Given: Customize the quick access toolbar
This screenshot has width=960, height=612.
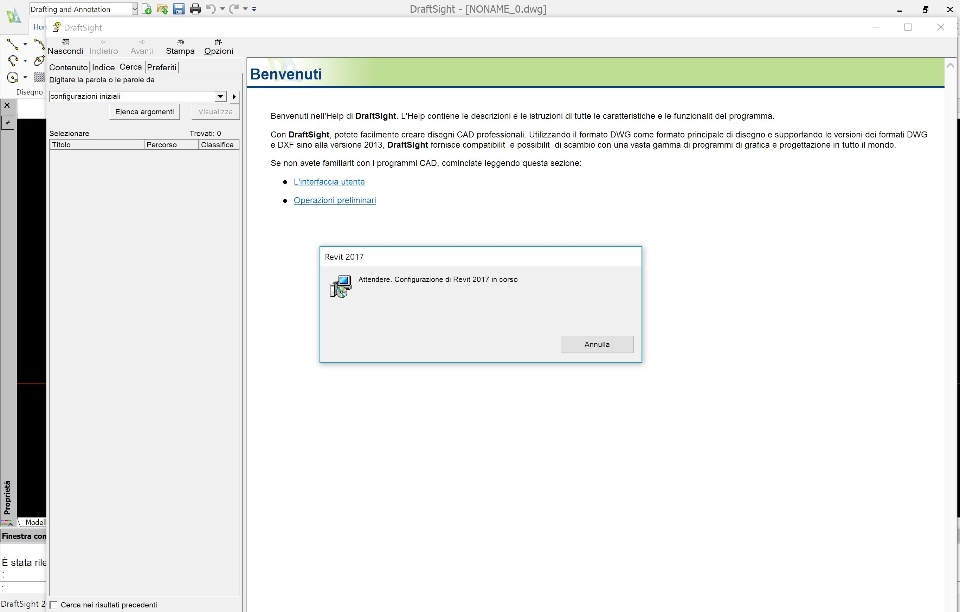Looking at the screenshot, I should pos(254,9).
